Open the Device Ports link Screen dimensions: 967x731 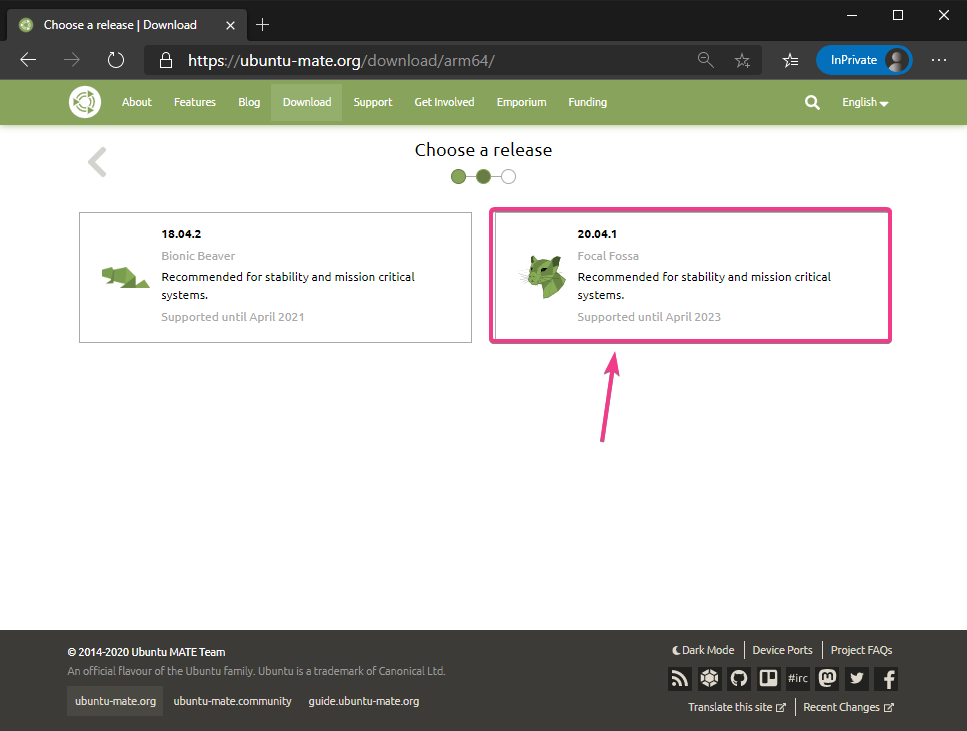tap(782, 650)
